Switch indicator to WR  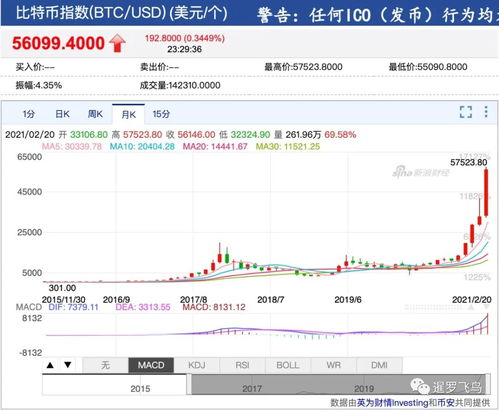(334, 365)
